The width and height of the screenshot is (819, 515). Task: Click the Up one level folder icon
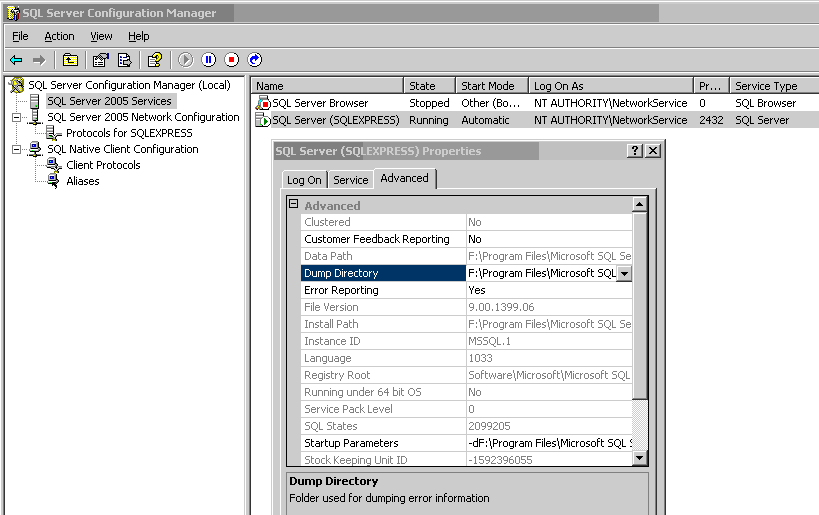[70, 60]
